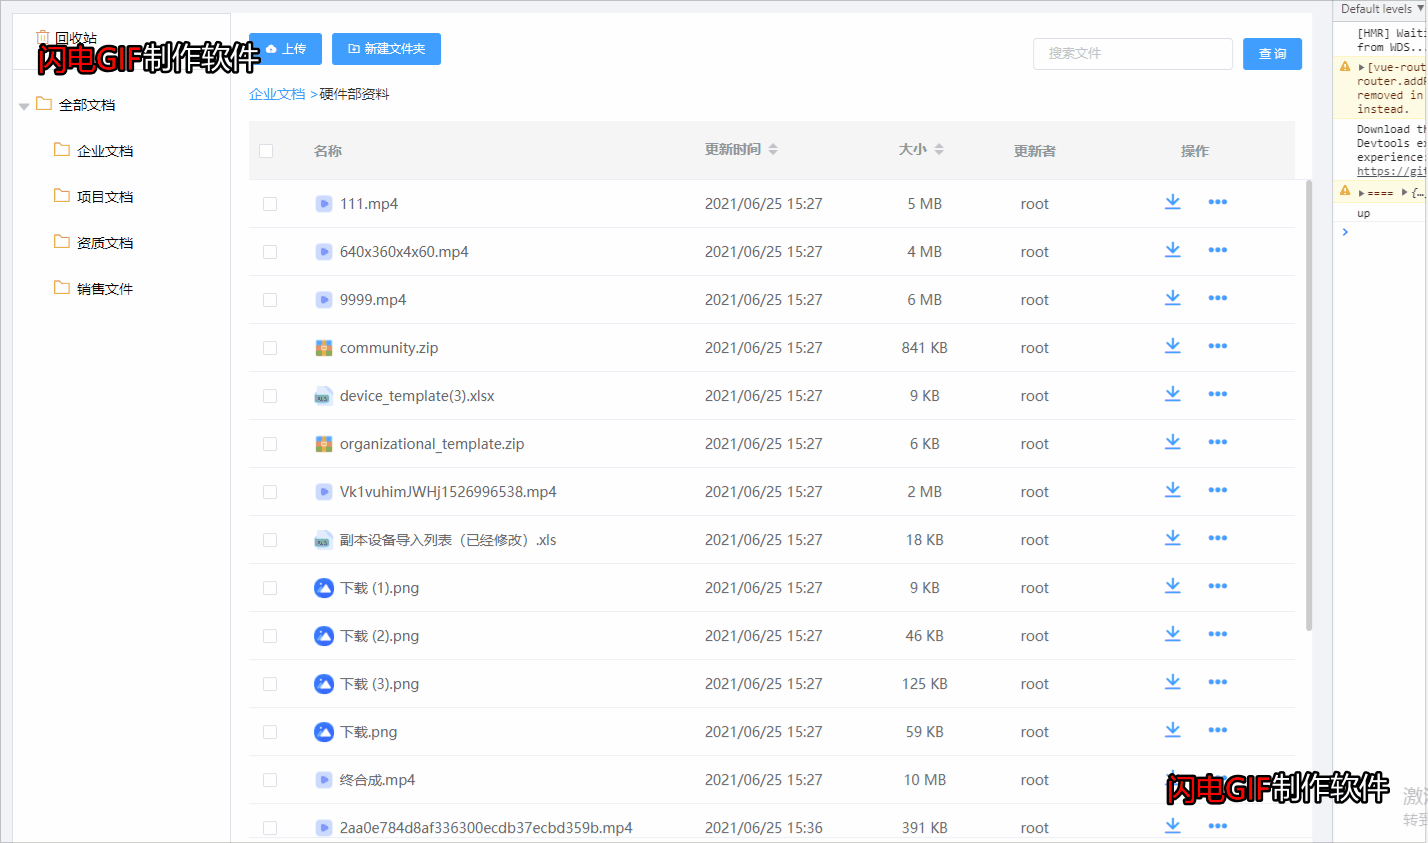The height and width of the screenshot is (843, 1428).
Task: Collapse the 全部文档 tree node
Action: 24,106
